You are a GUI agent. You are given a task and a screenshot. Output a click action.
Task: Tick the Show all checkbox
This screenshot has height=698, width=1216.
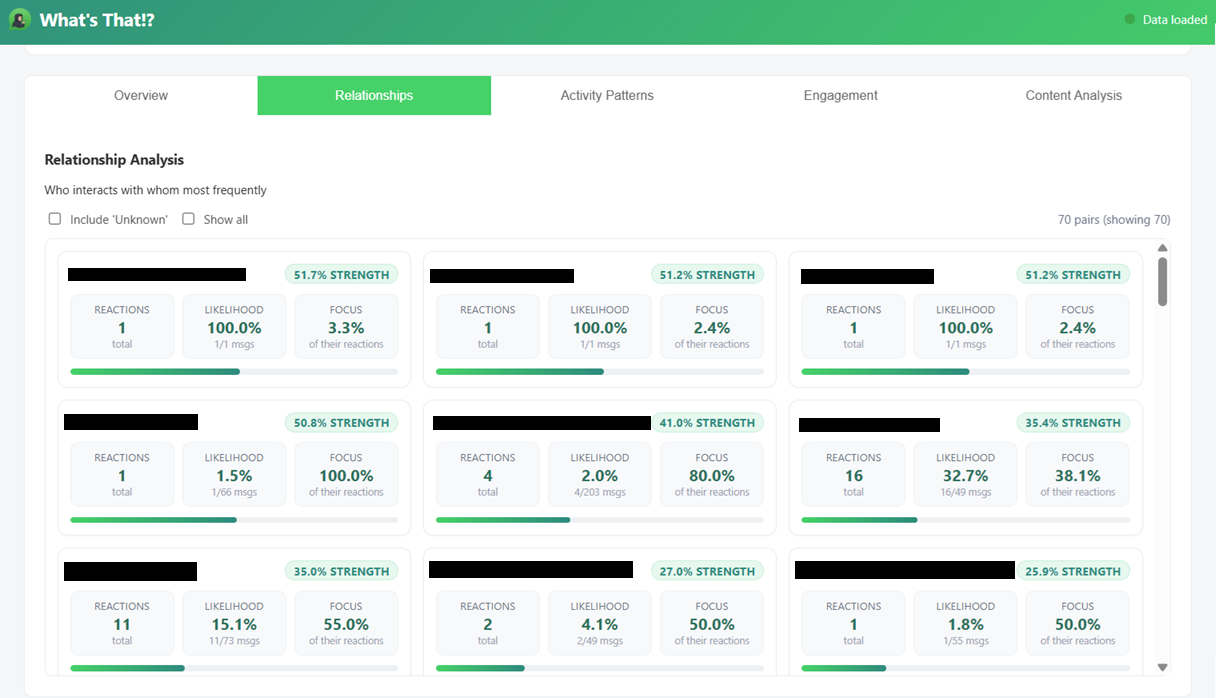(188, 219)
